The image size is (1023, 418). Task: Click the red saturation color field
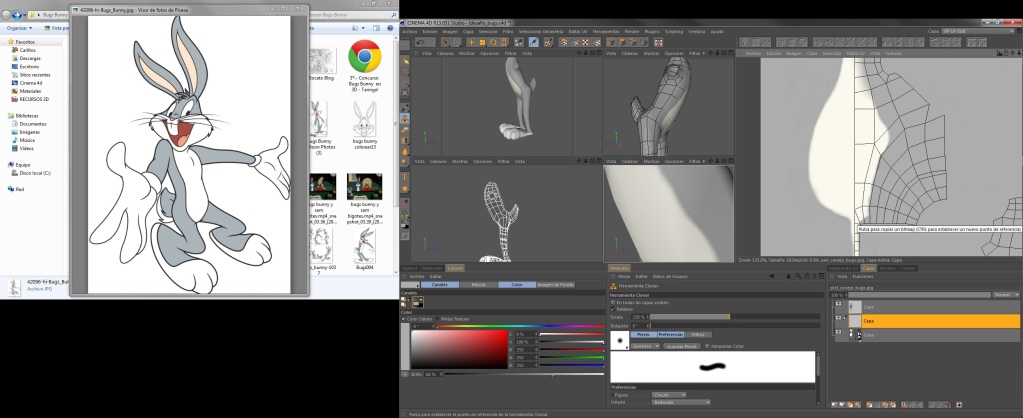pyautogui.click(x=459, y=350)
